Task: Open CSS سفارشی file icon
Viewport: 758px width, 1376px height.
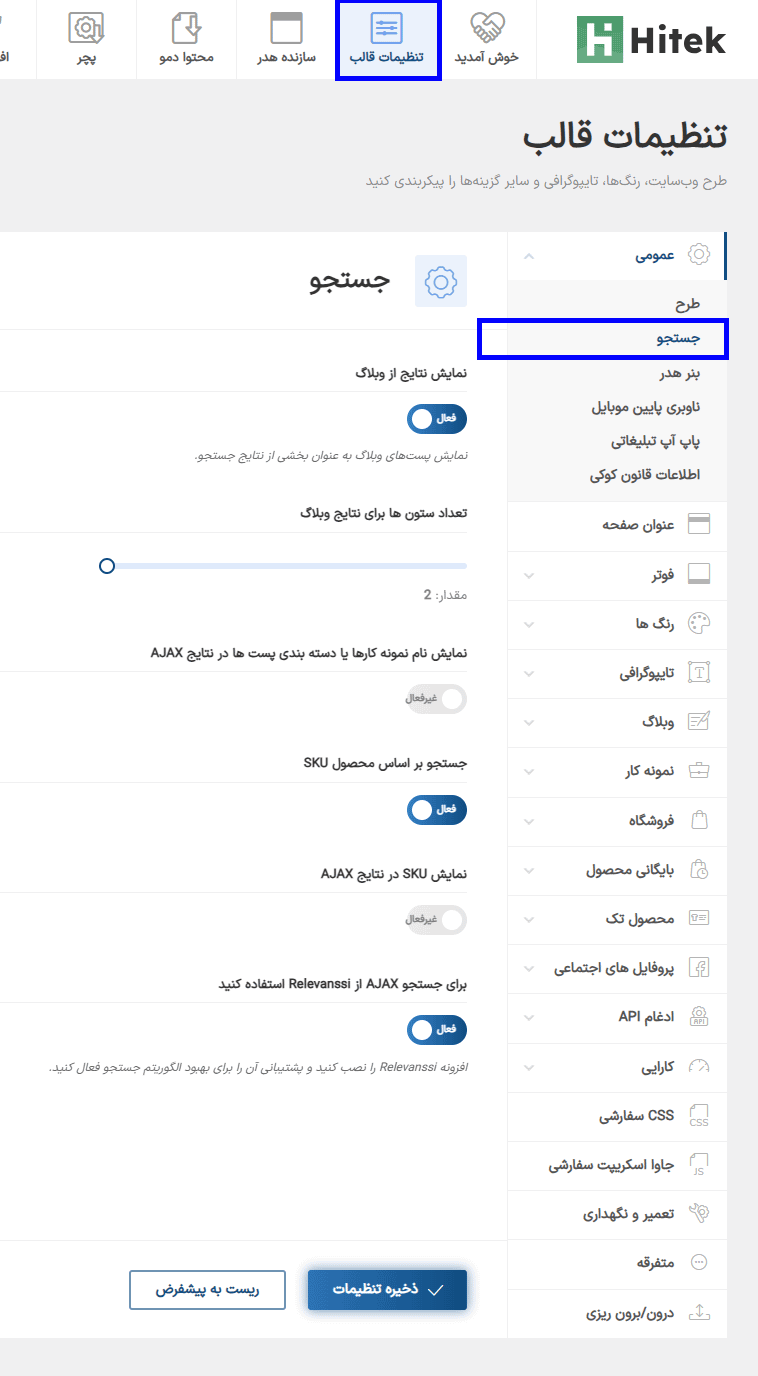Action: coord(700,1115)
